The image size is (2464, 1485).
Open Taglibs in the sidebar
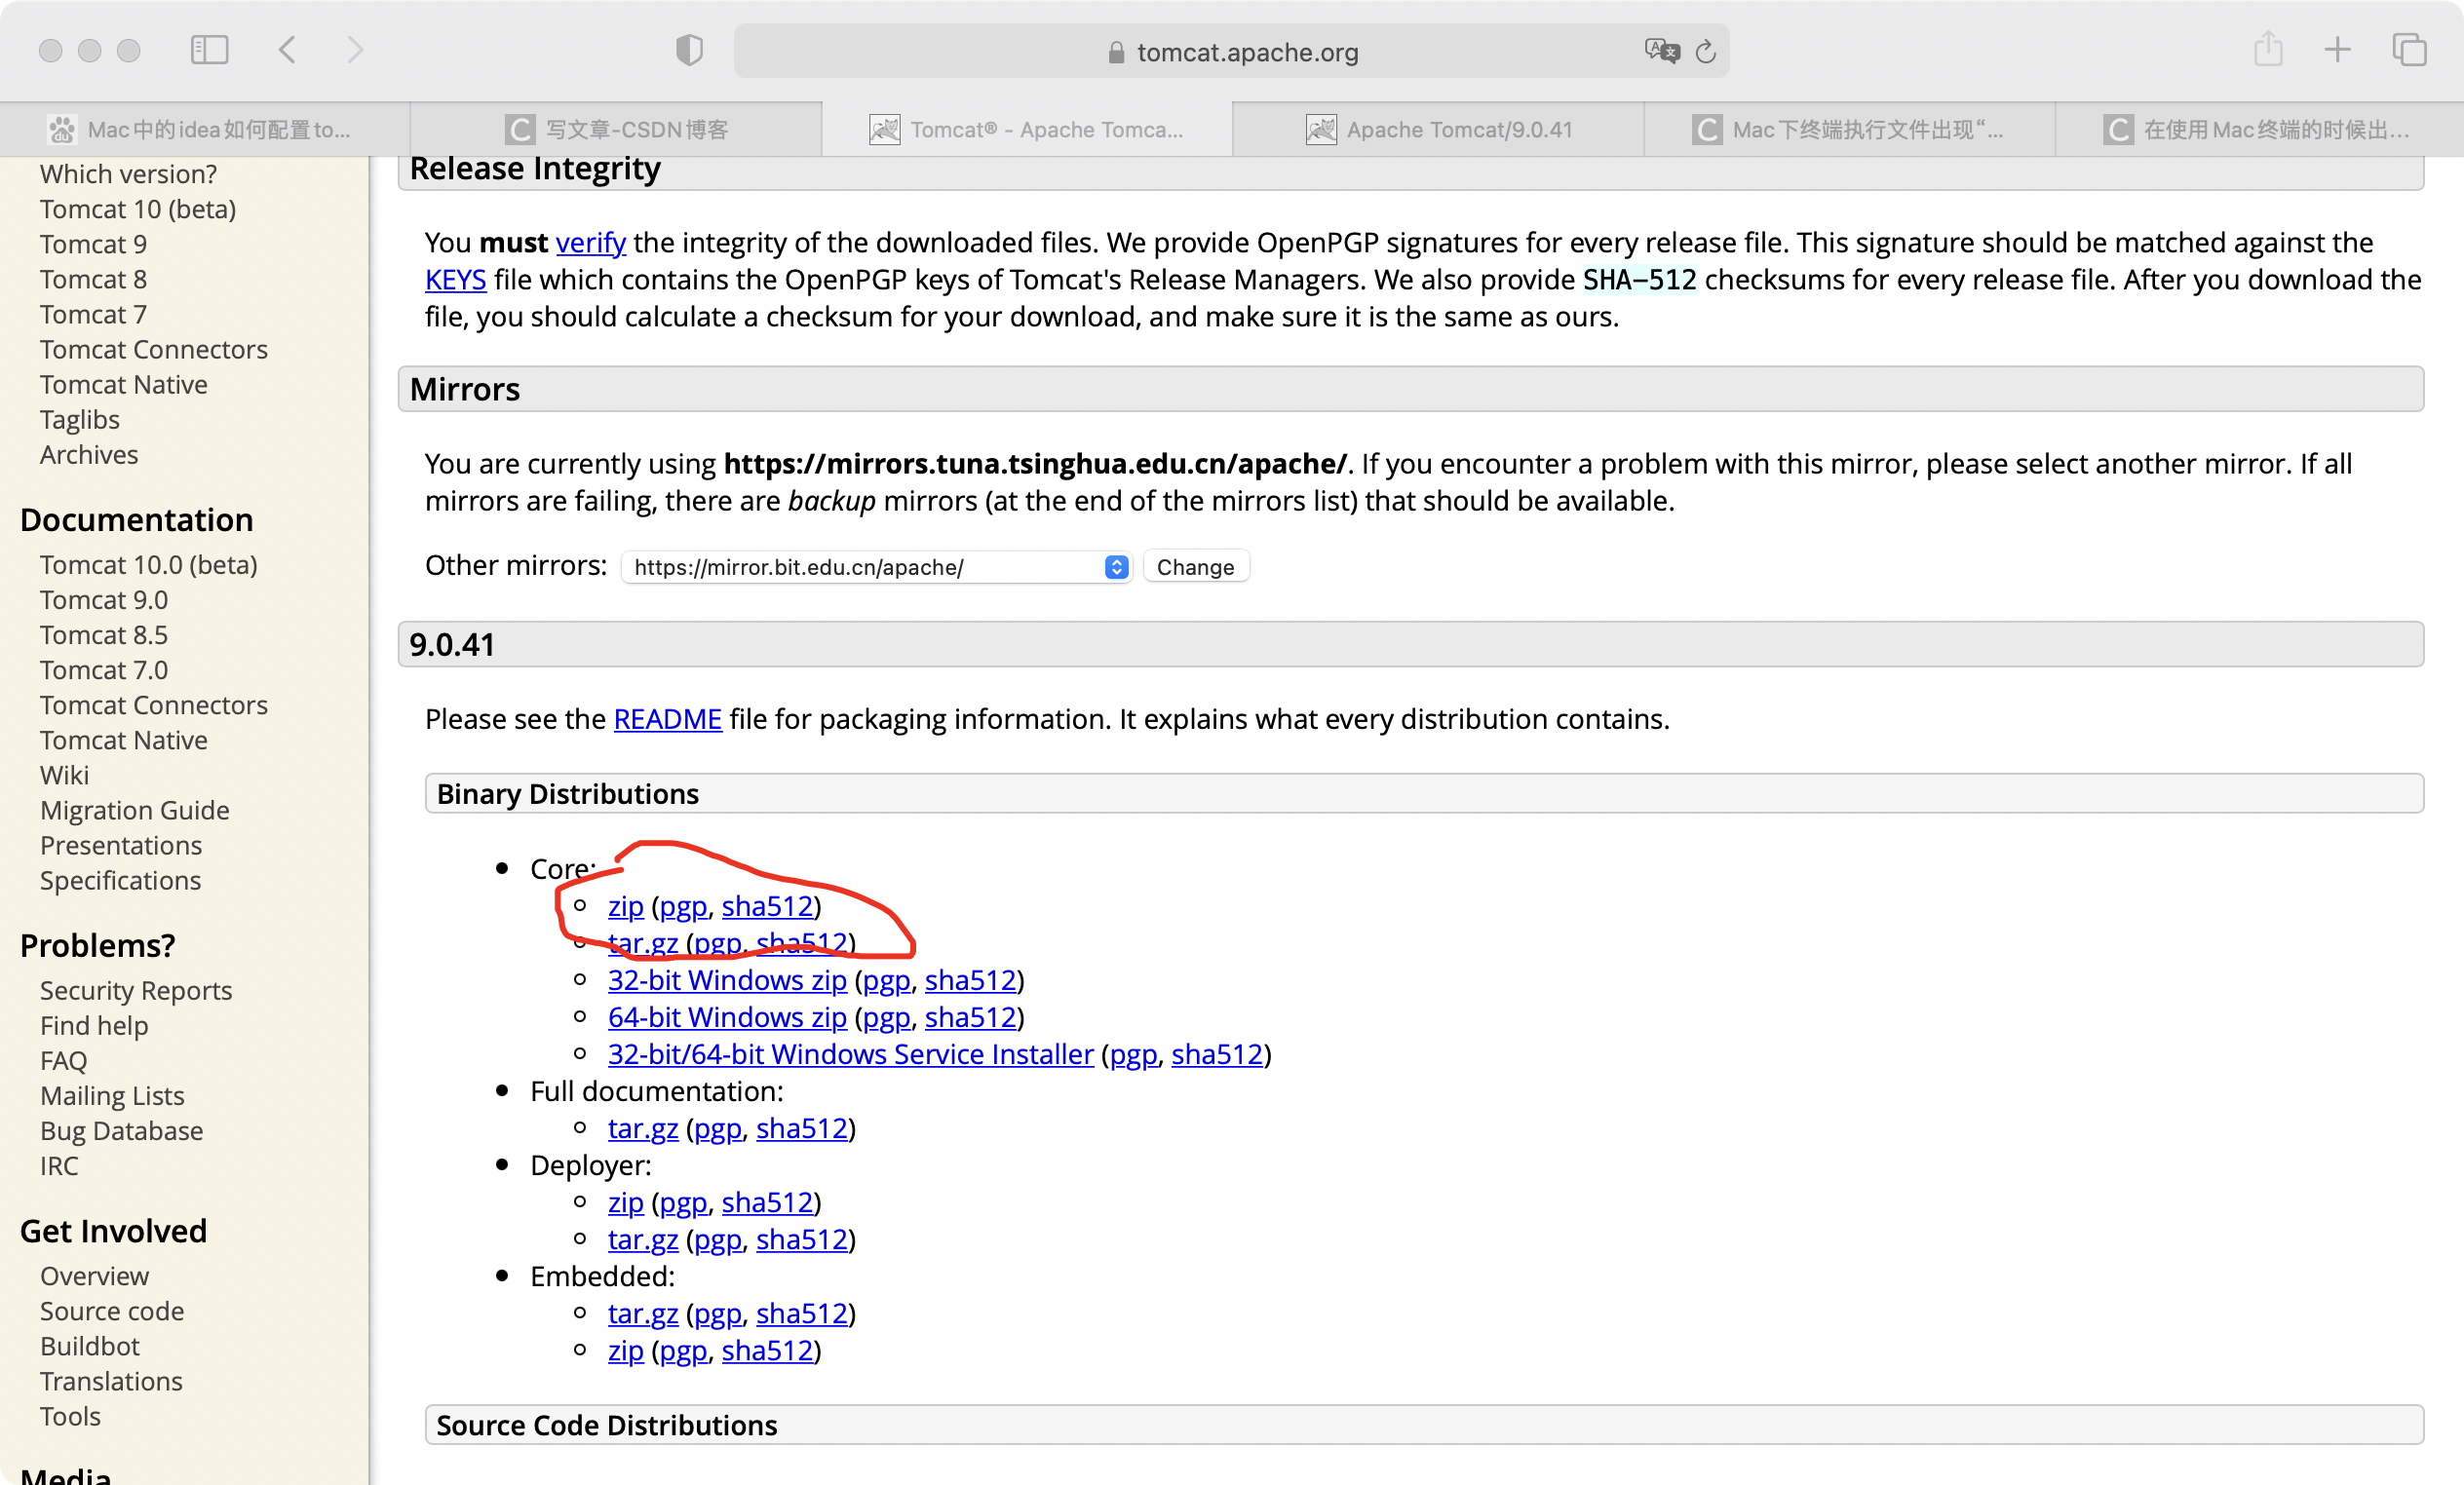(x=80, y=419)
